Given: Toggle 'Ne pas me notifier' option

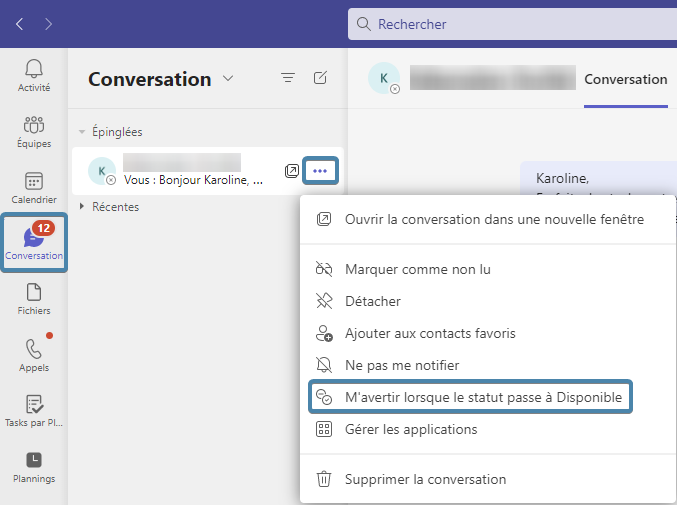Looking at the screenshot, I should click(401, 365).
